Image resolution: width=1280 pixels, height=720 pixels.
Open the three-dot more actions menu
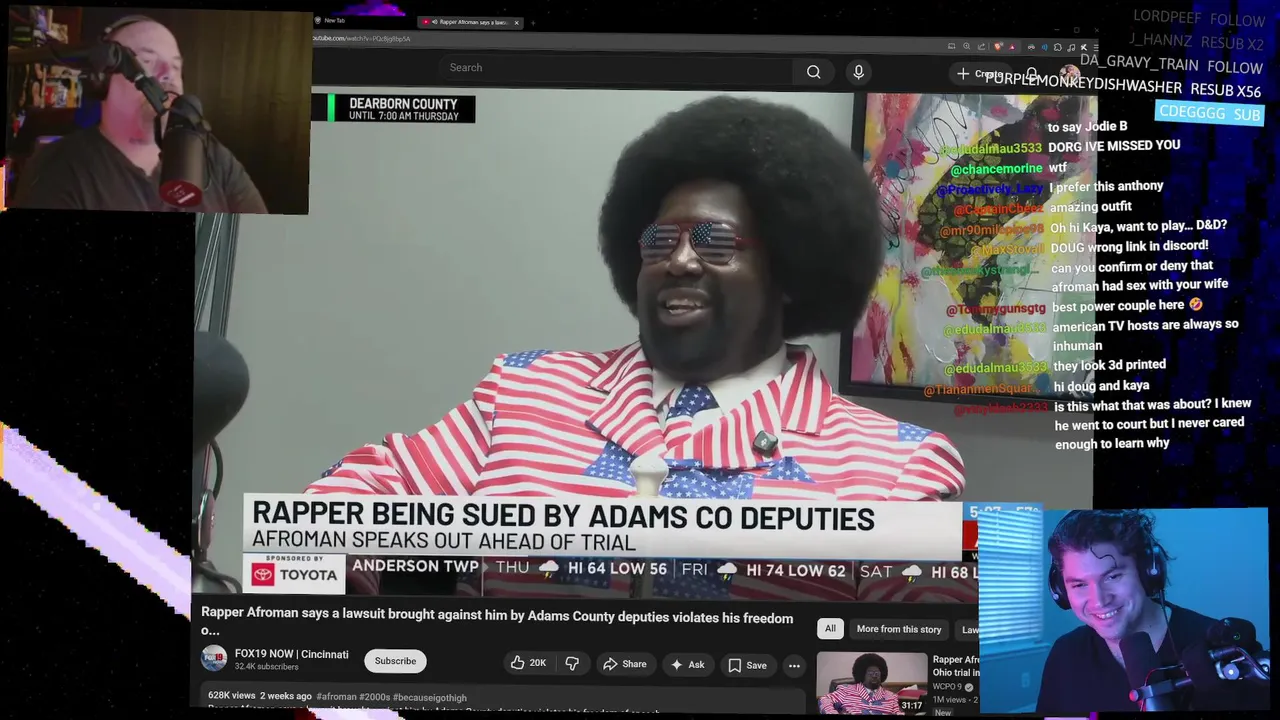coord(794,665)
